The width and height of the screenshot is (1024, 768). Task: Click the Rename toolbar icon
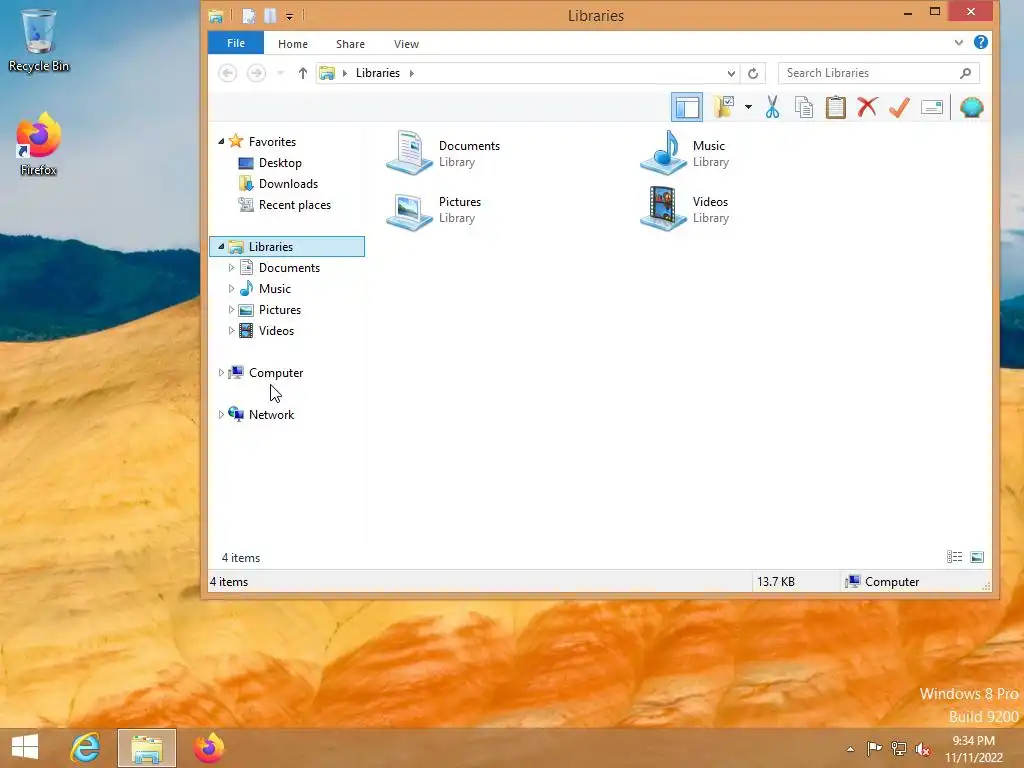931,107
